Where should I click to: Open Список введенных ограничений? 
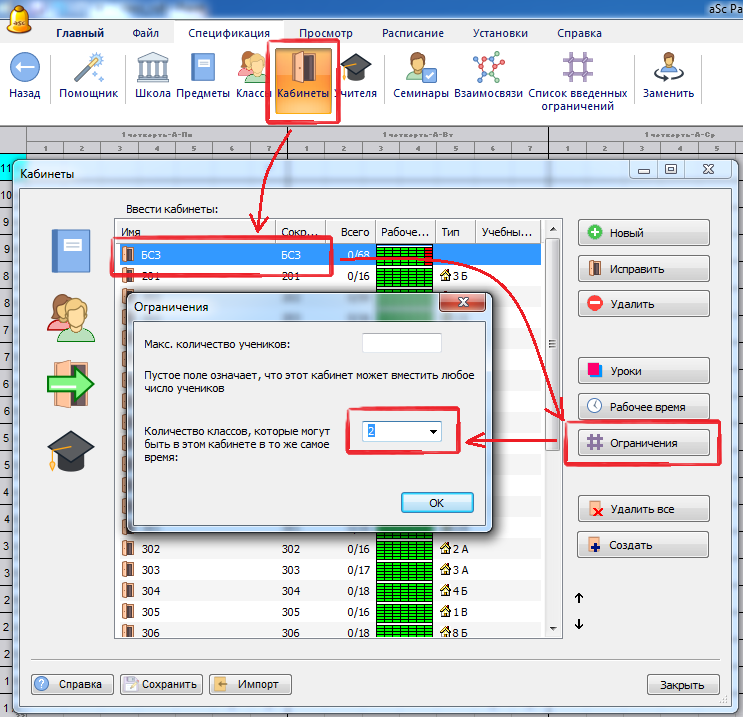click(x=578, y=69)
